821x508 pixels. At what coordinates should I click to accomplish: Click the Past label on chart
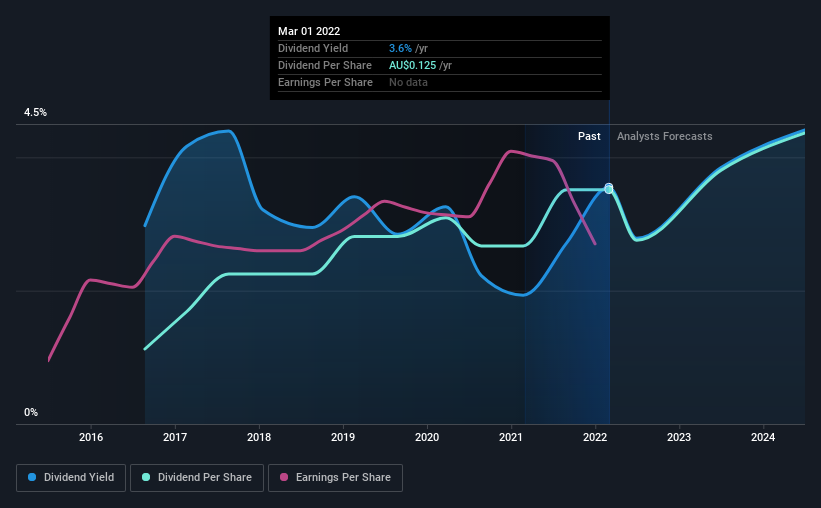589,136
